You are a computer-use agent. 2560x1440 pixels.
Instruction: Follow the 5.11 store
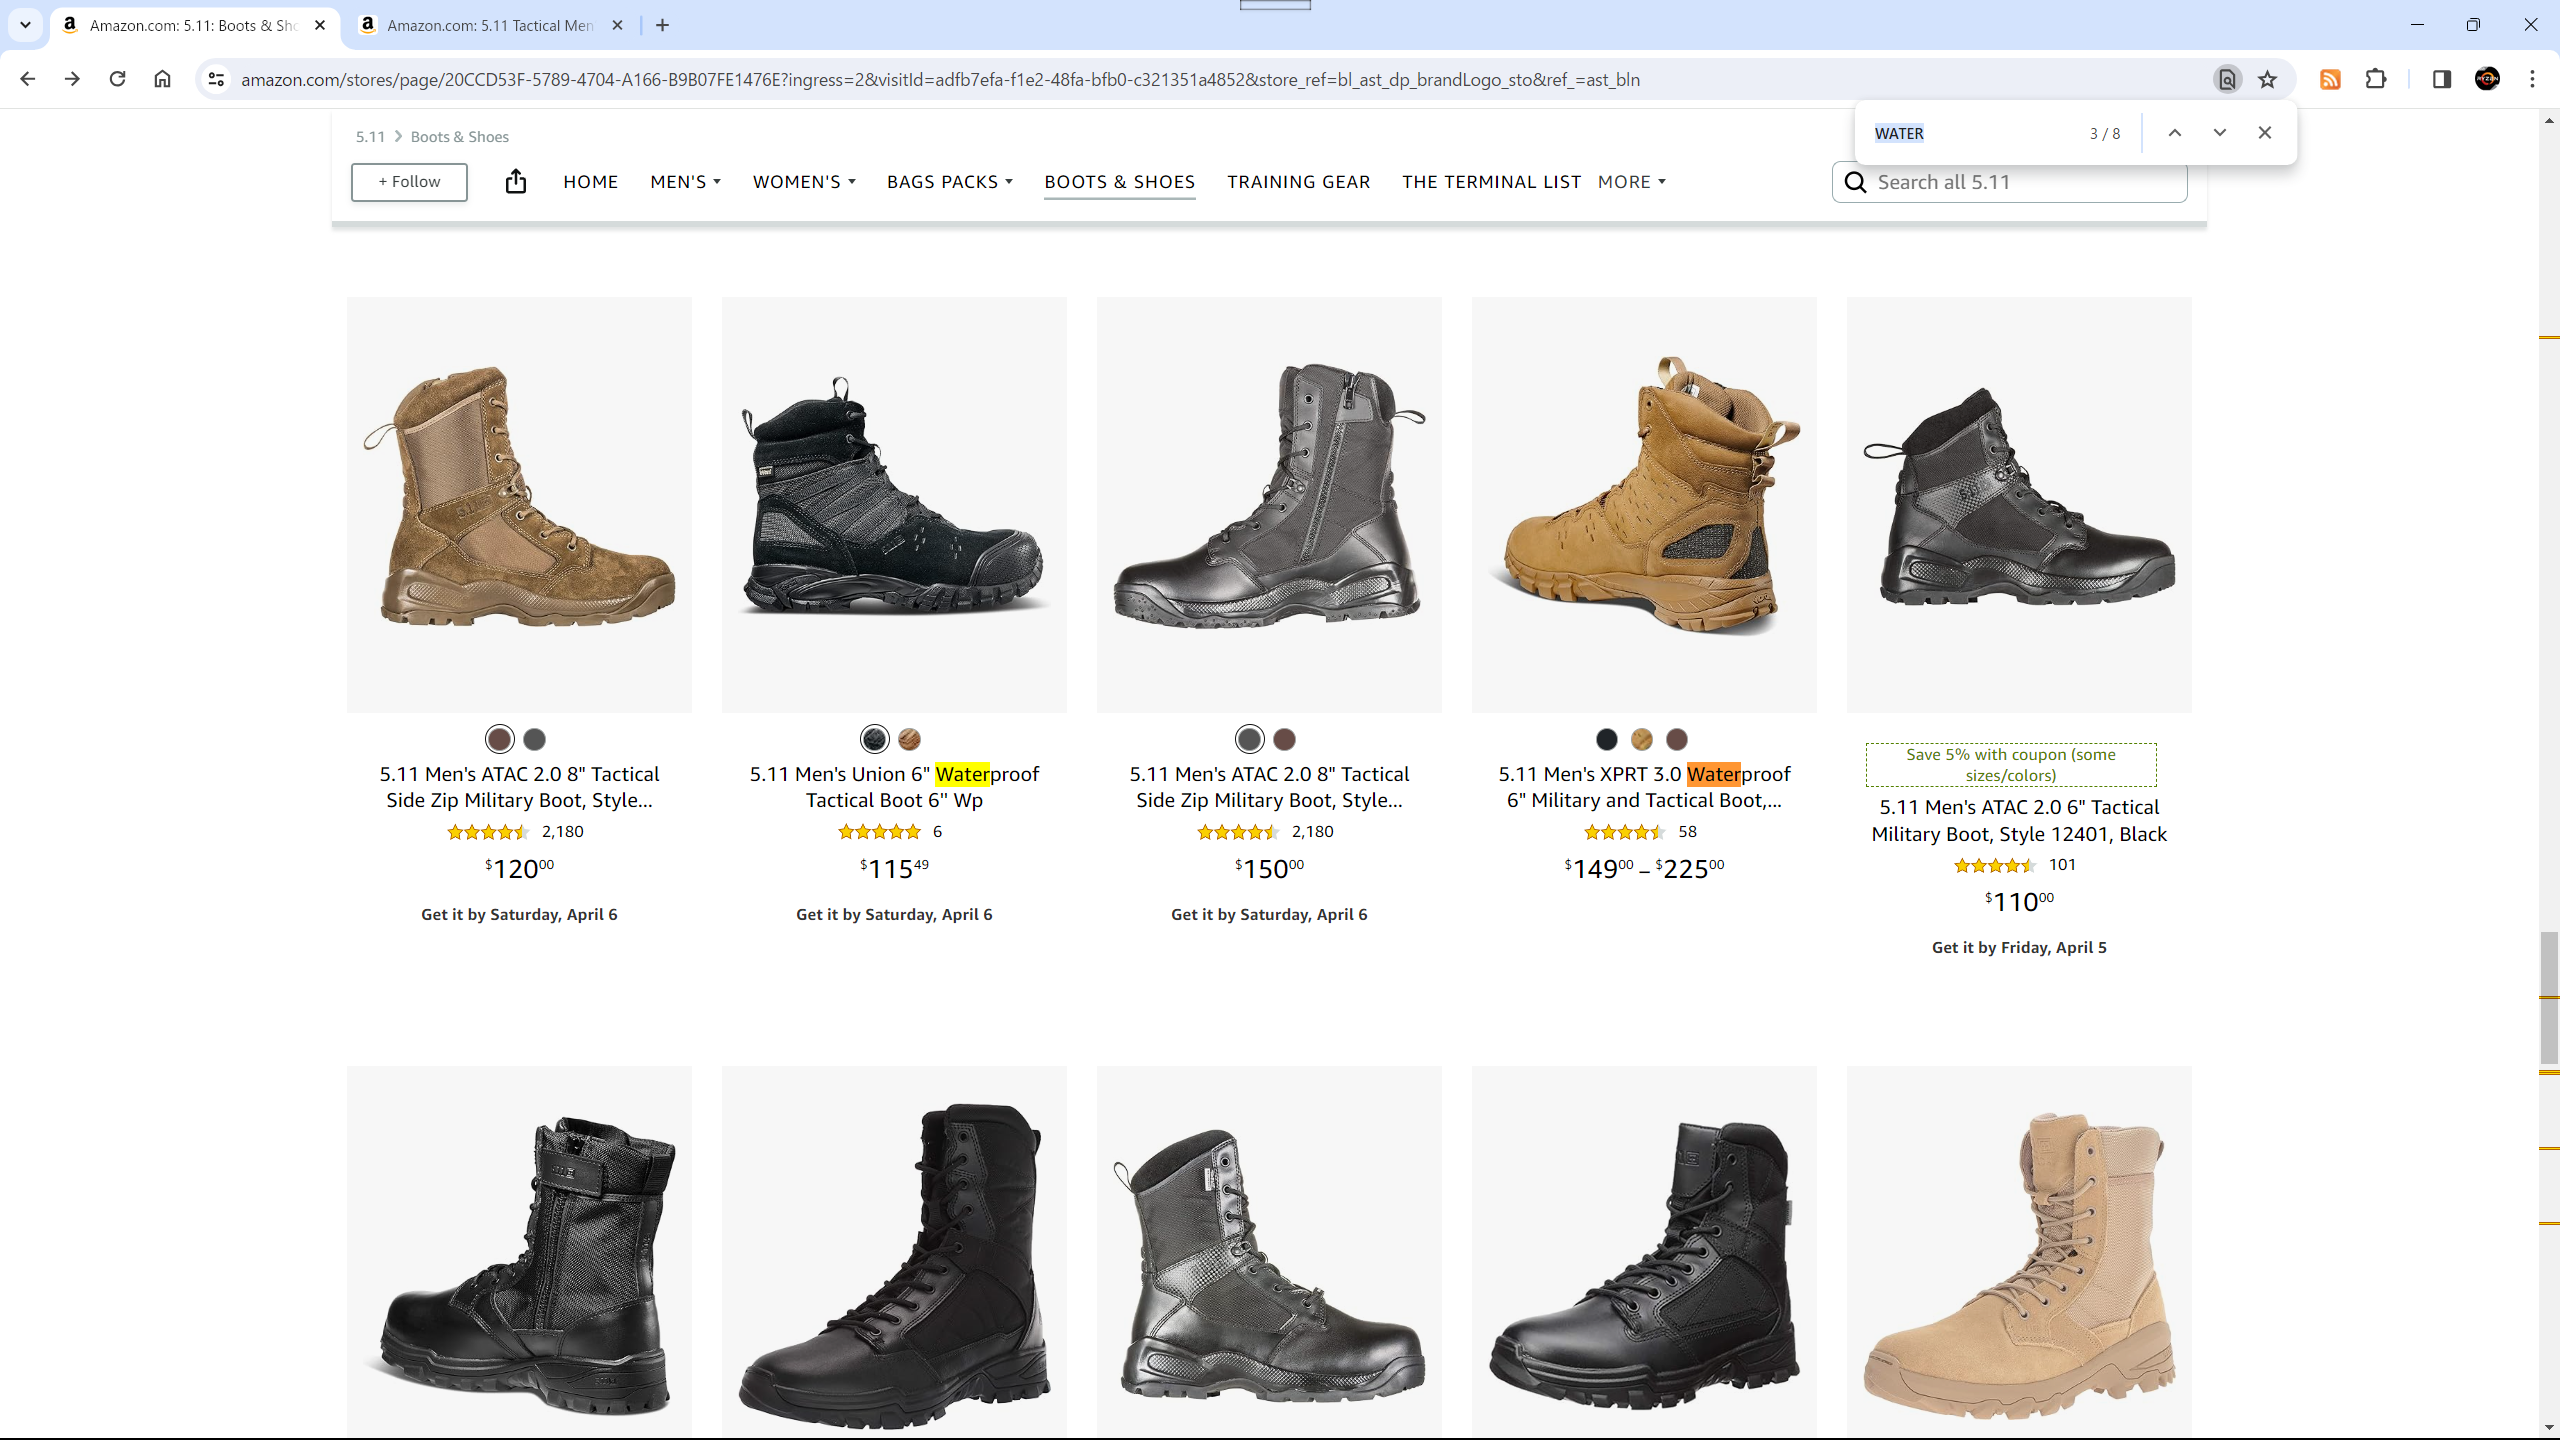coord(409,181)
